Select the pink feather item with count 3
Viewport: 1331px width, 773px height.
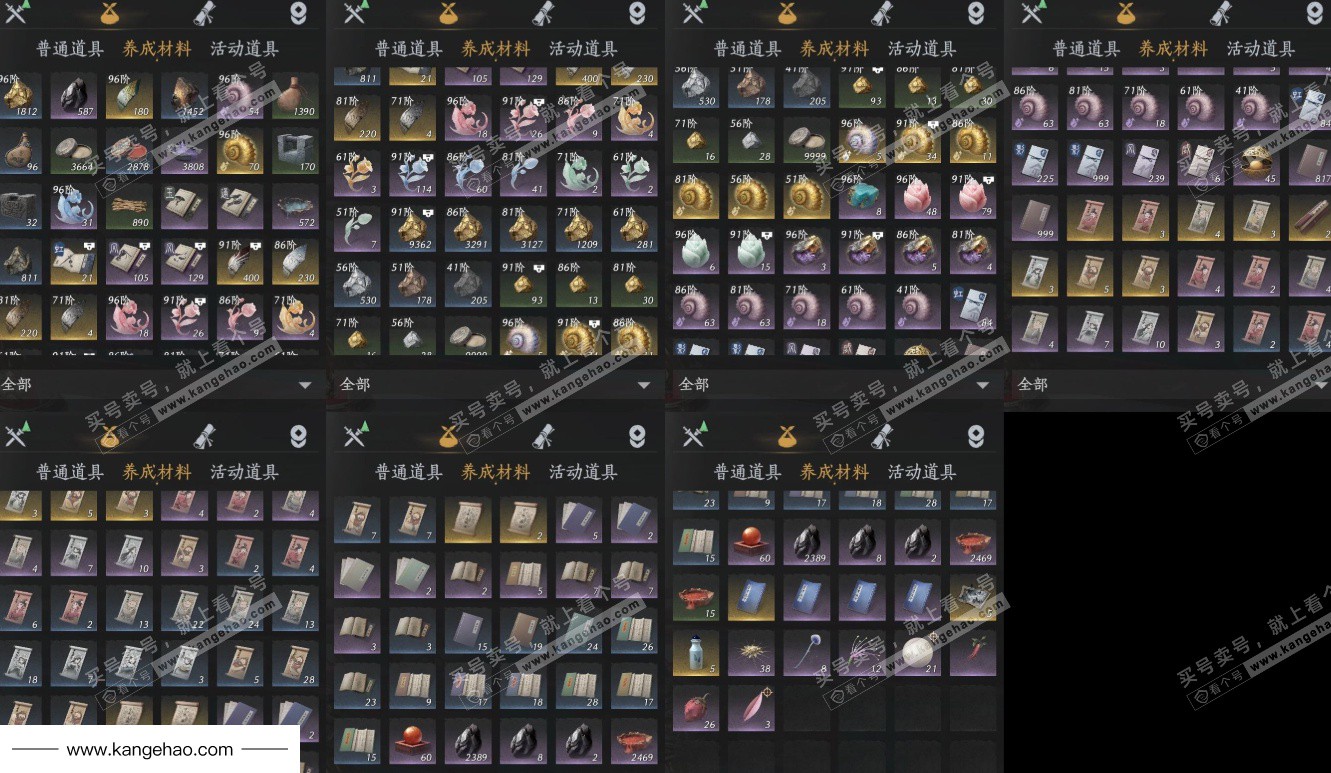(750, 709)
